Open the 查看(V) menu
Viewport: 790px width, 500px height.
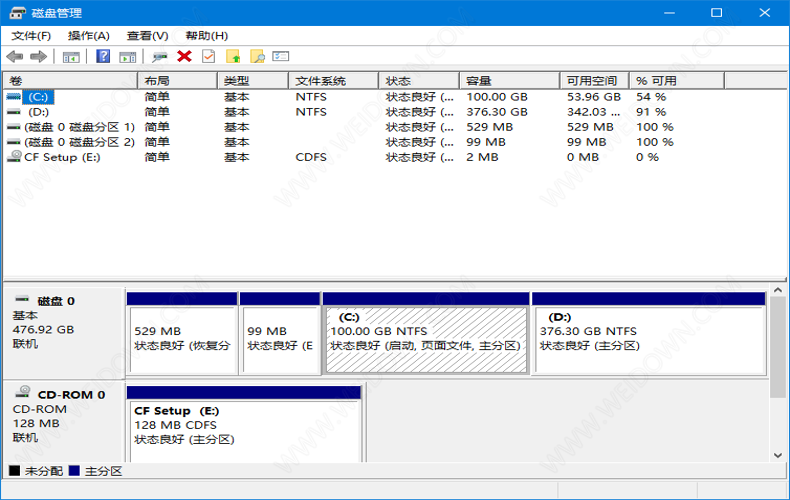[x=147, y=36]
